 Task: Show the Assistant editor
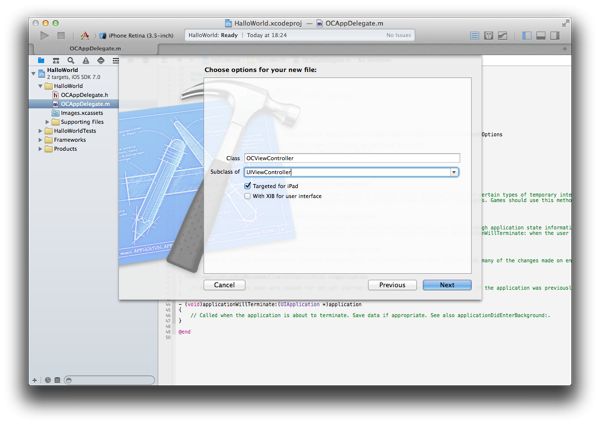489,36
